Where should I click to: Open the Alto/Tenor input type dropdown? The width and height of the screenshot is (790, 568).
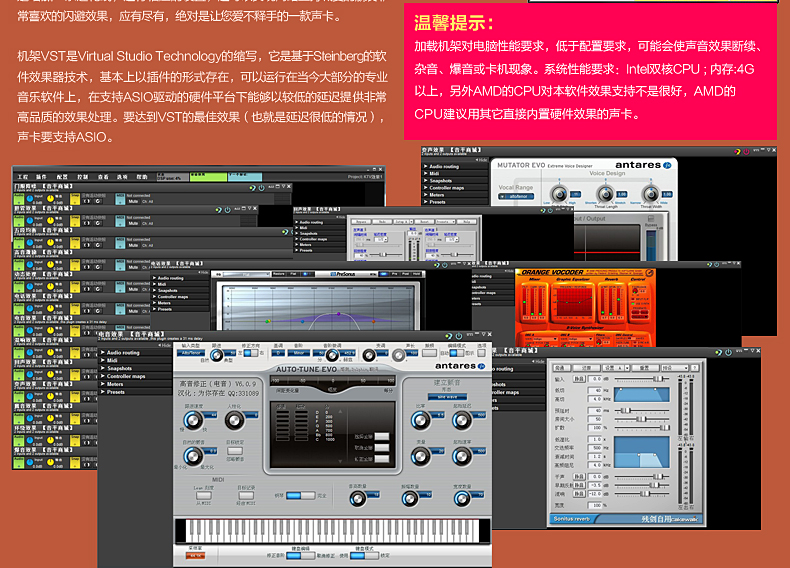tap(191, 353)
